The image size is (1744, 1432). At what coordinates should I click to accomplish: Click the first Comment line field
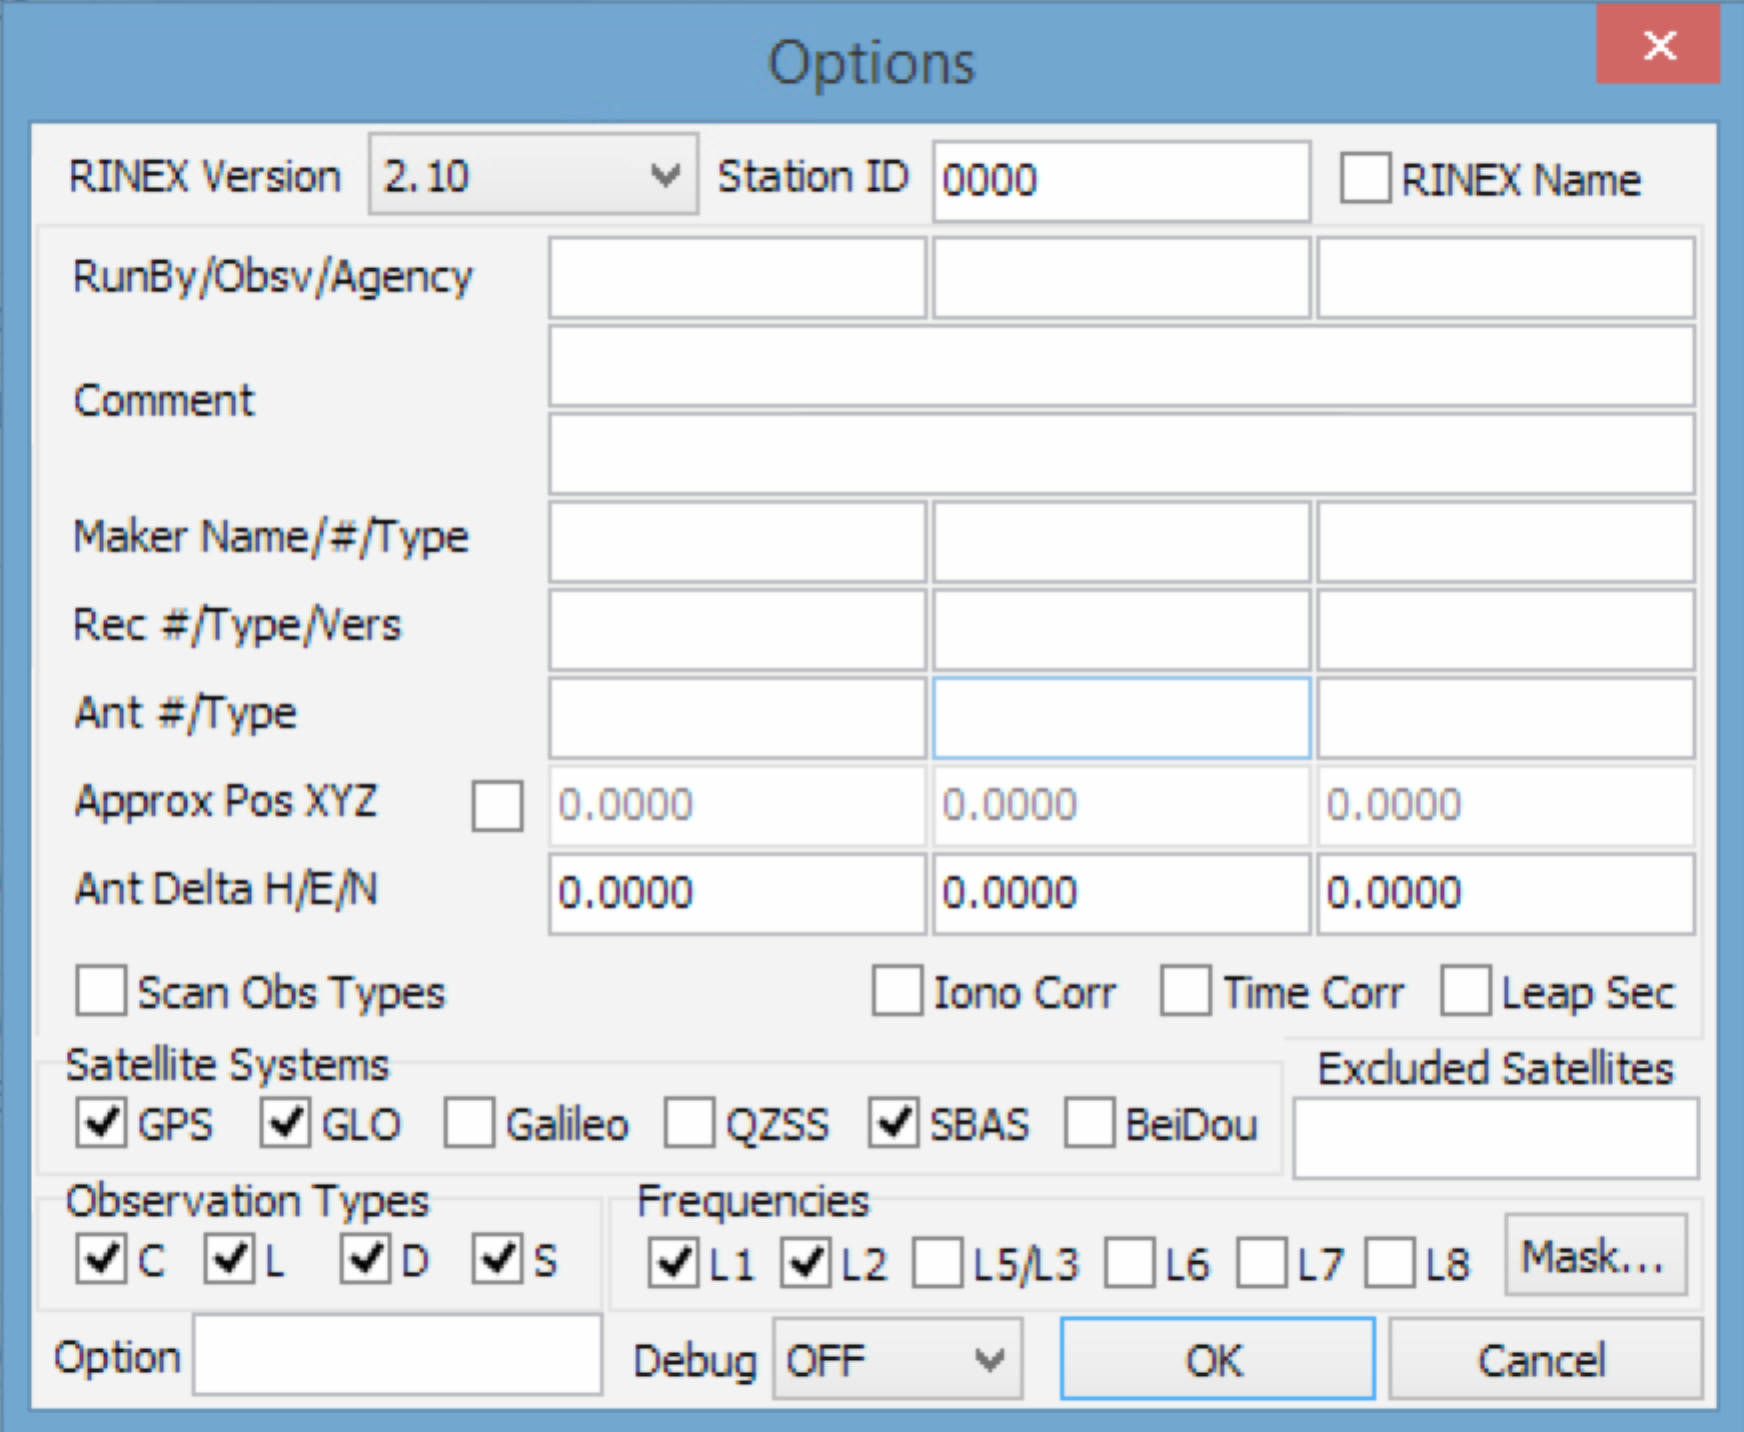1122,366
